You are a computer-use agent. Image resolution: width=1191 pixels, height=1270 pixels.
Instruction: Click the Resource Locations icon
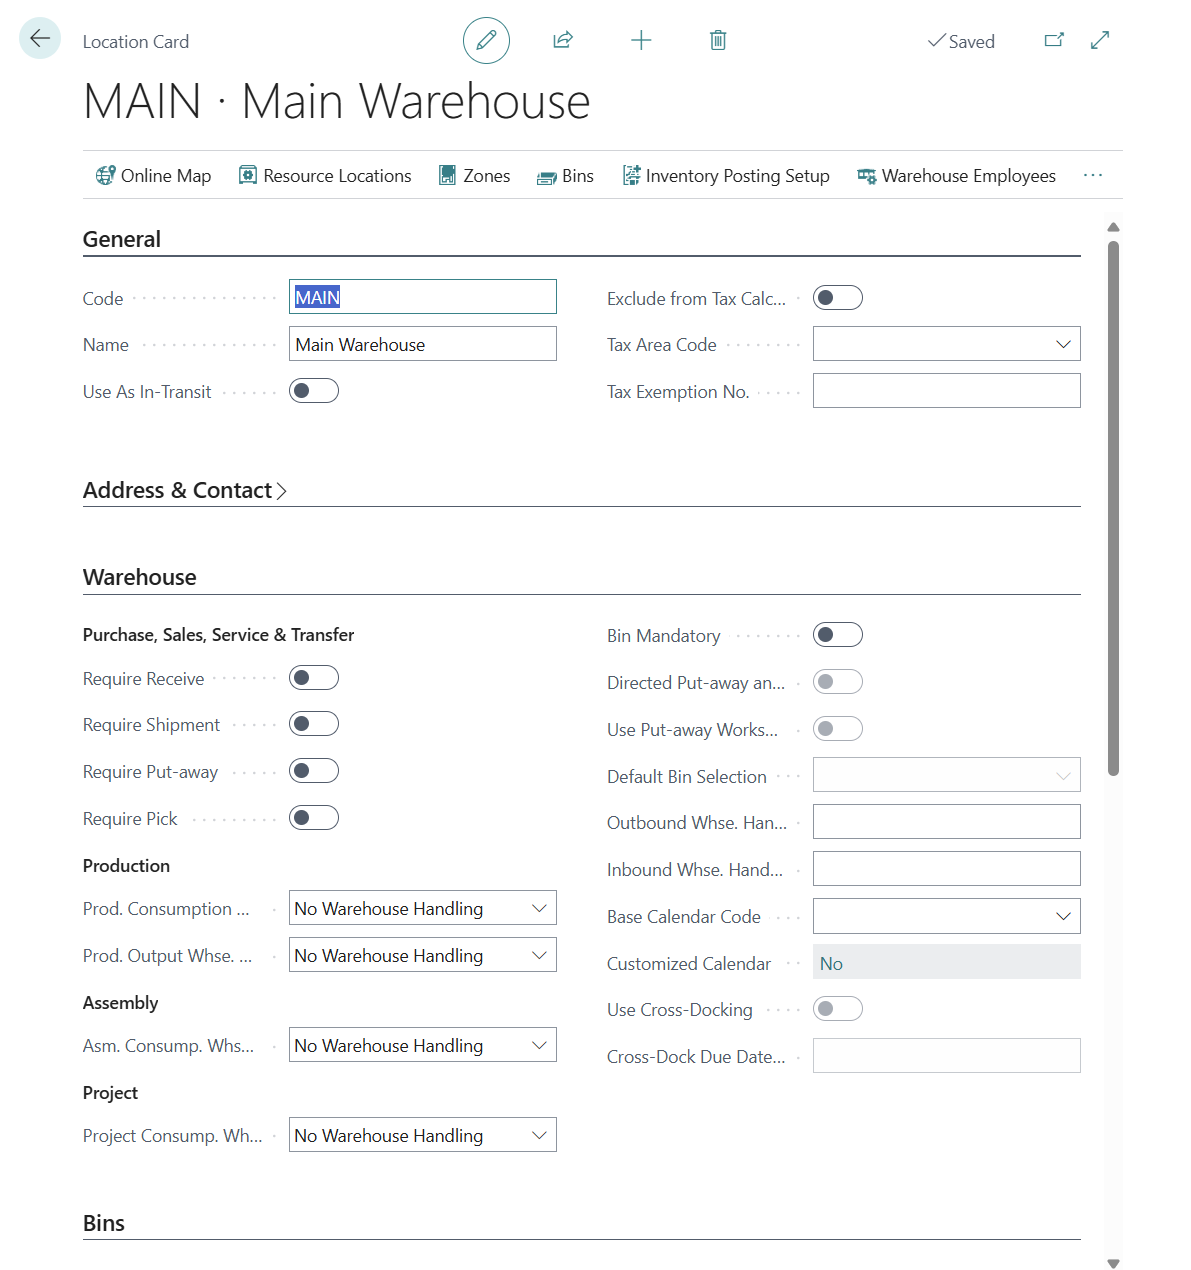[248, 176]
